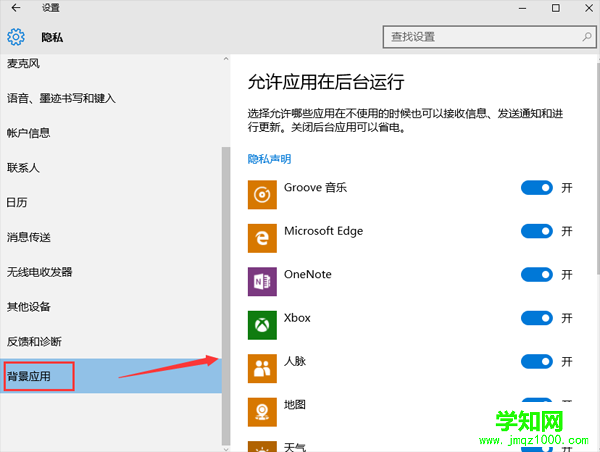Screen dimensions: 600x452
Task: Go back using the back arrow
Action: tap(16, 8)
